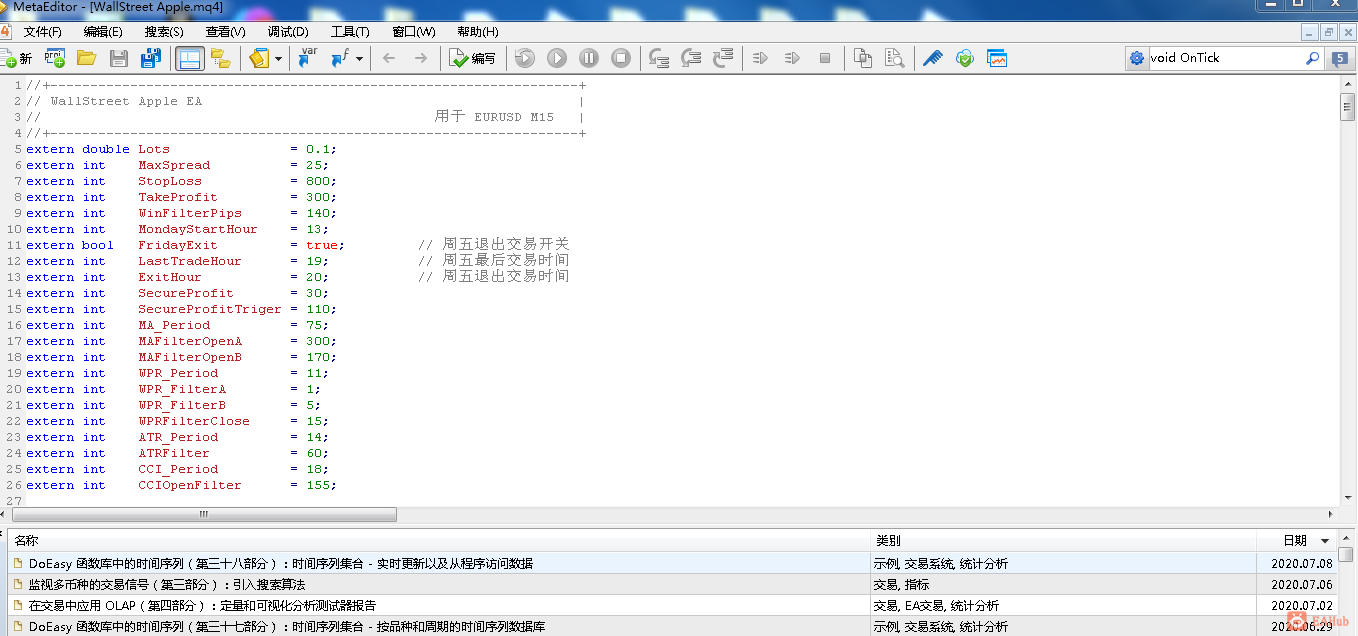Expand the insert function dropdown arrow
Screen dimensions: 1358x636
point(359,58)
